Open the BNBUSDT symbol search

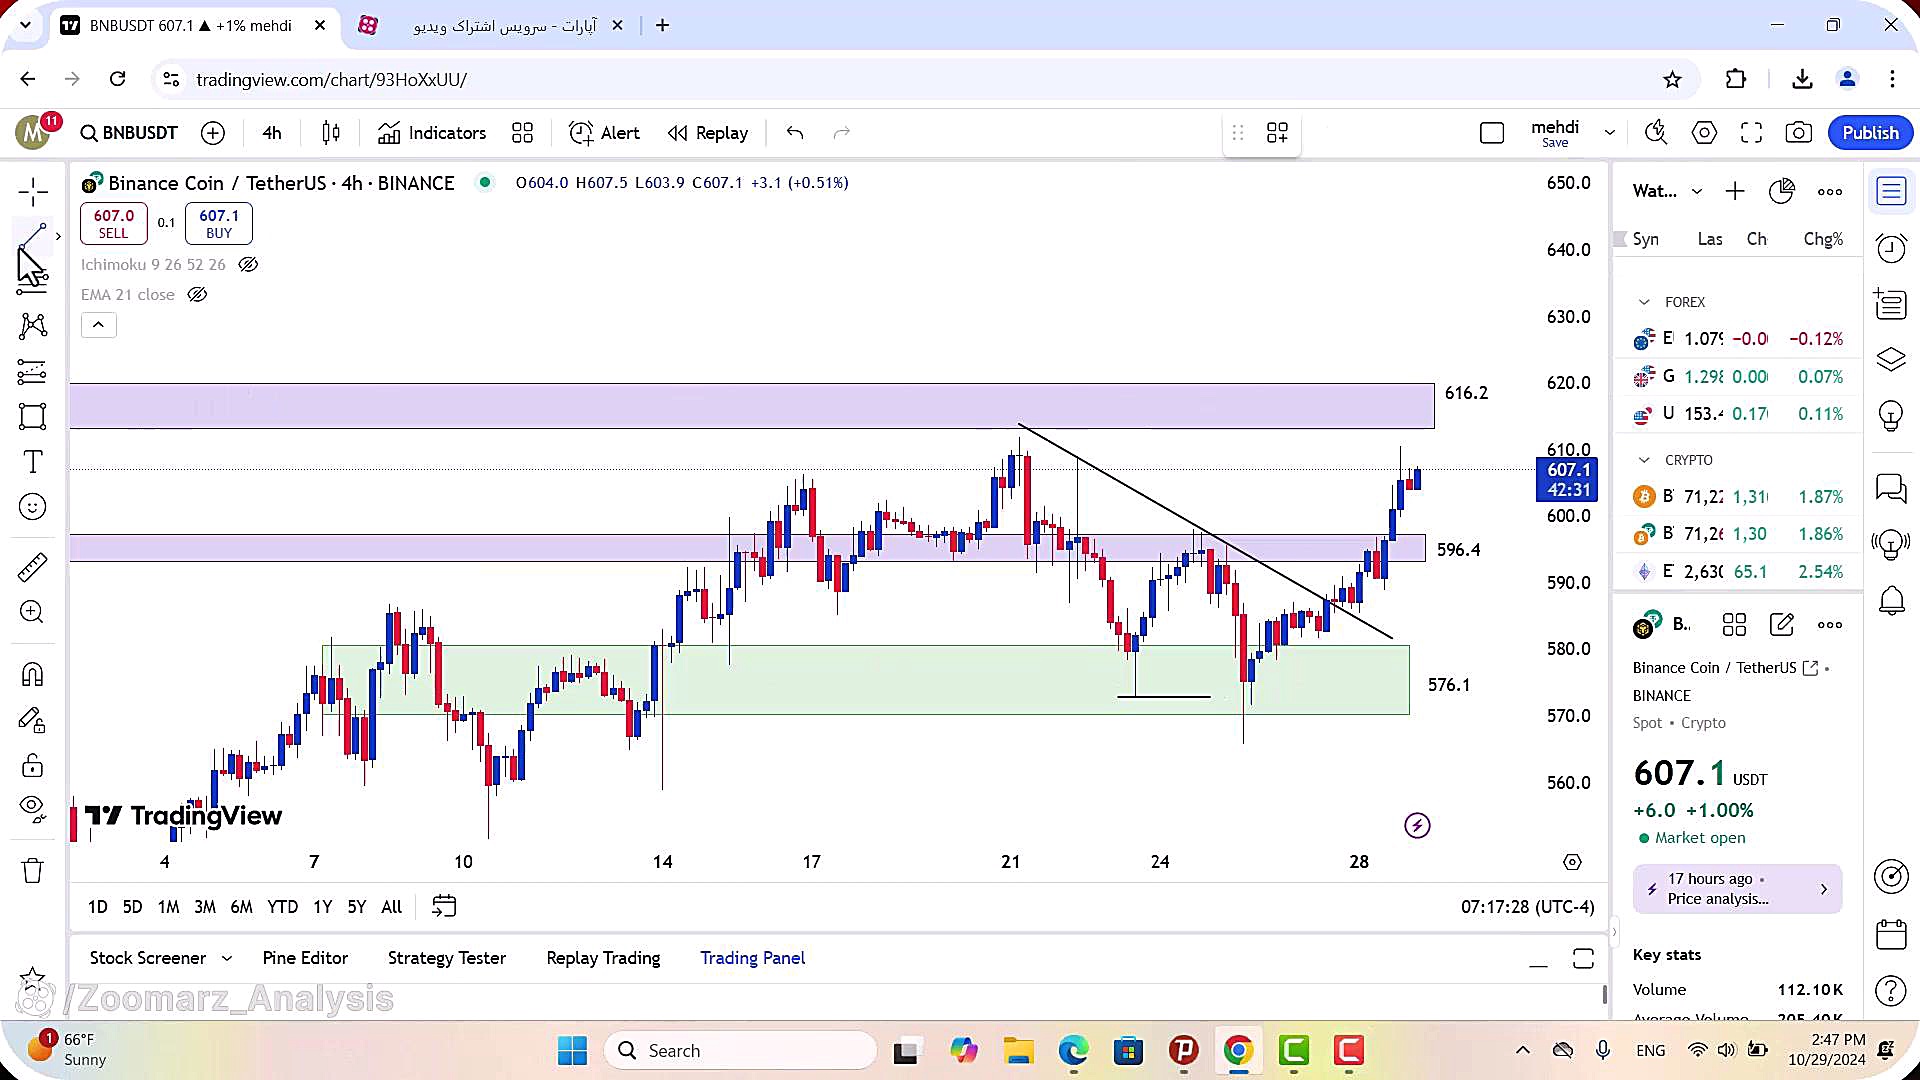coord(129,133)
